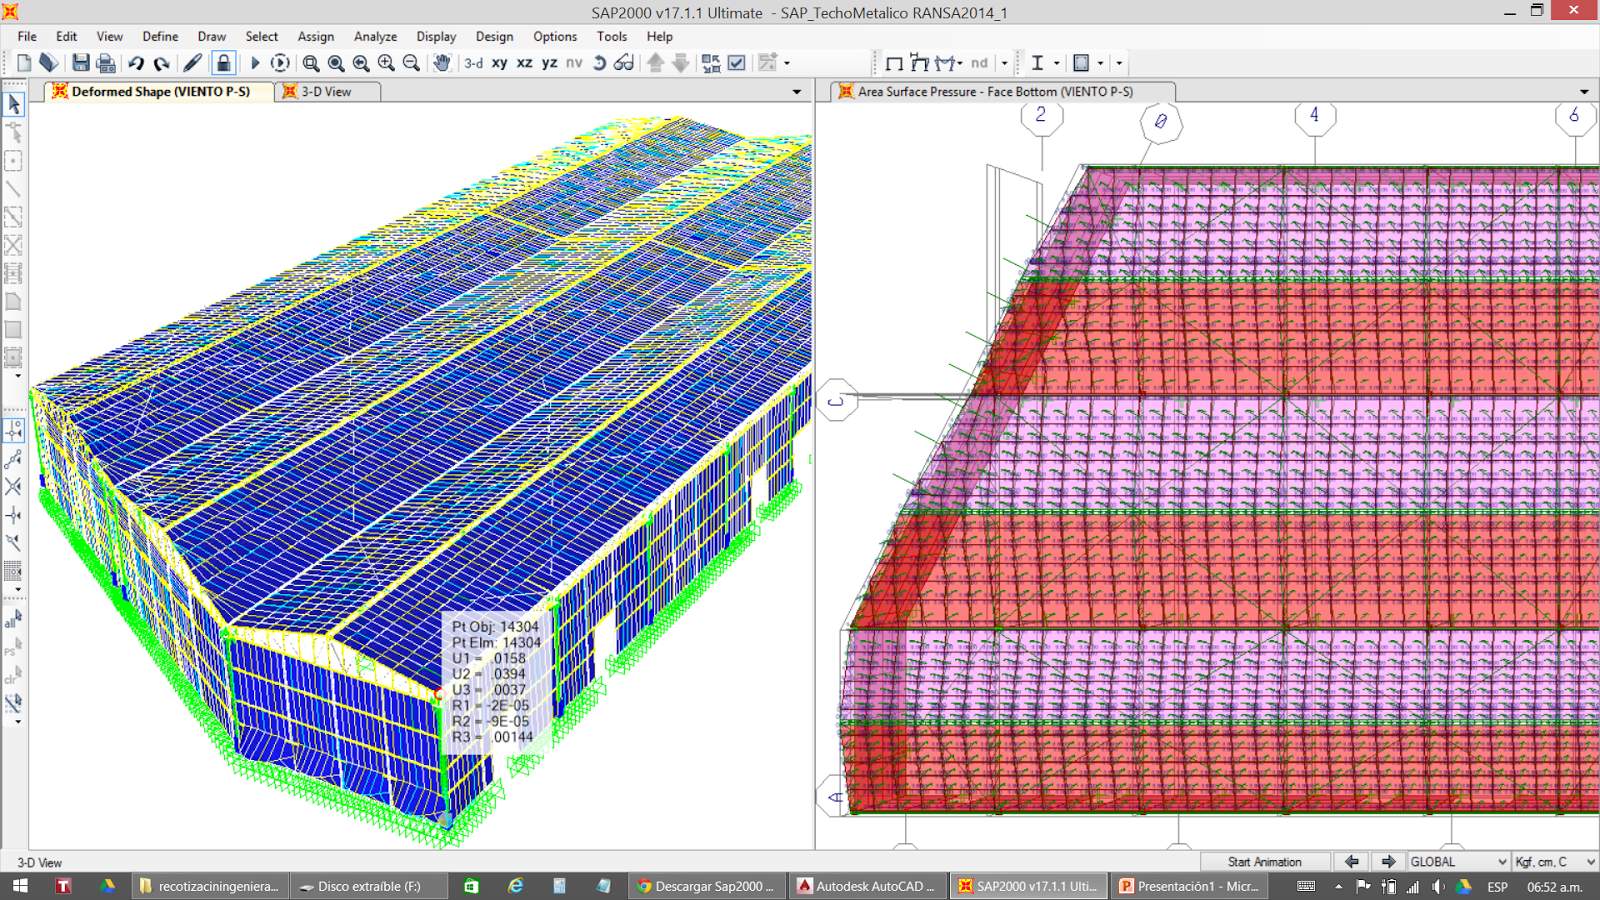The height and width of the screenshot is (900, 1600).
Task: Undo the last action
Action: 136,63
